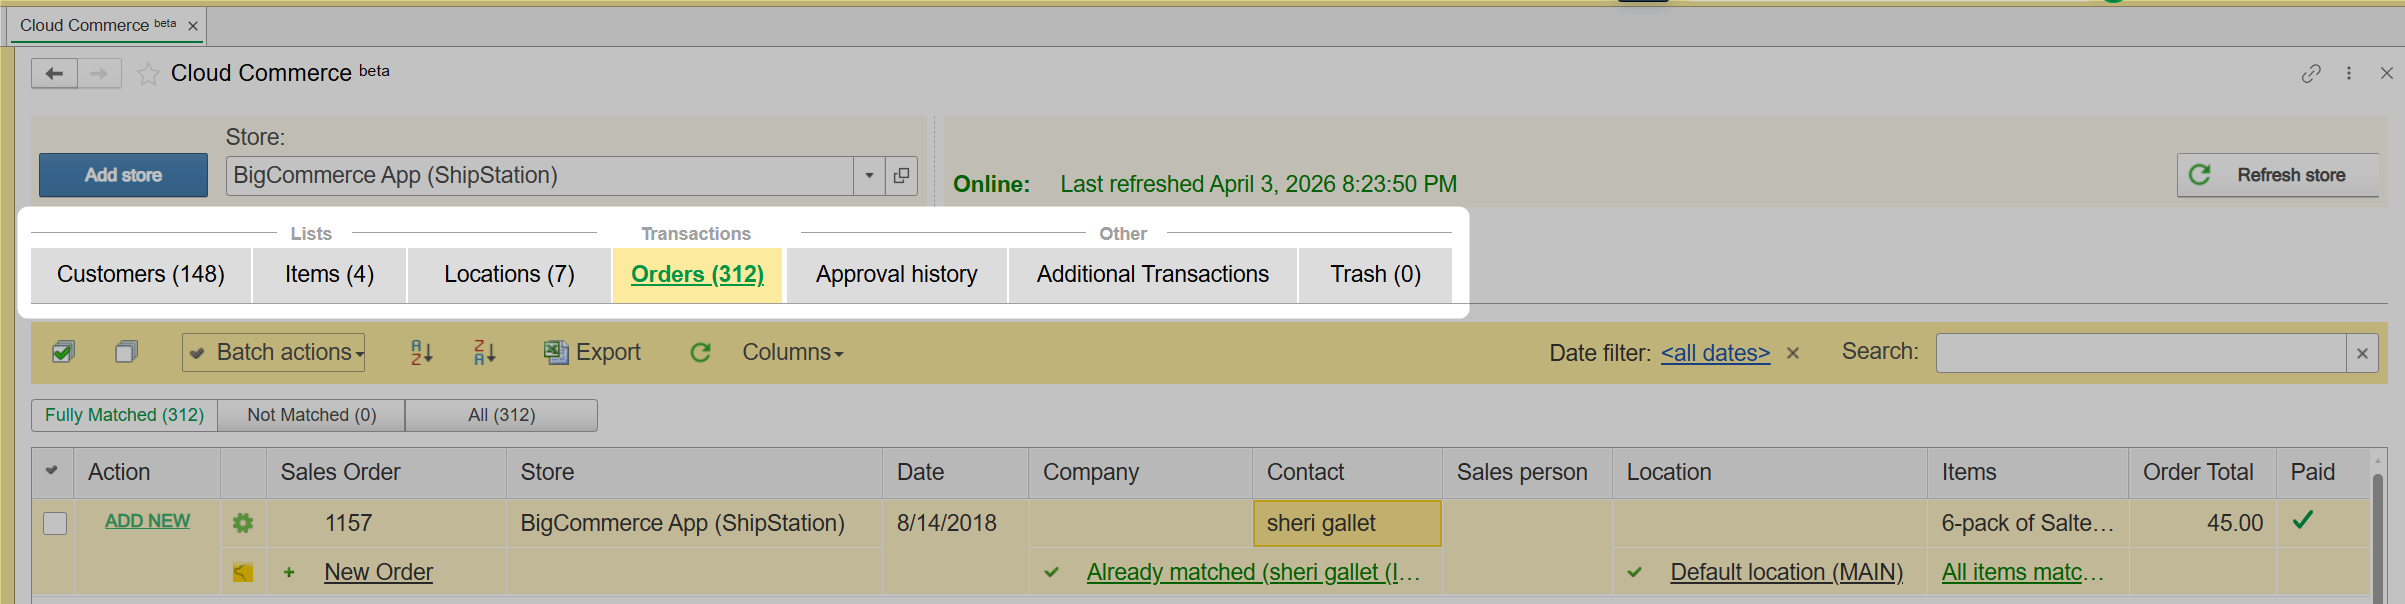Viewport: 2405px width, 604px height.
Task: Click into the Search input field
Action: 2140,353
